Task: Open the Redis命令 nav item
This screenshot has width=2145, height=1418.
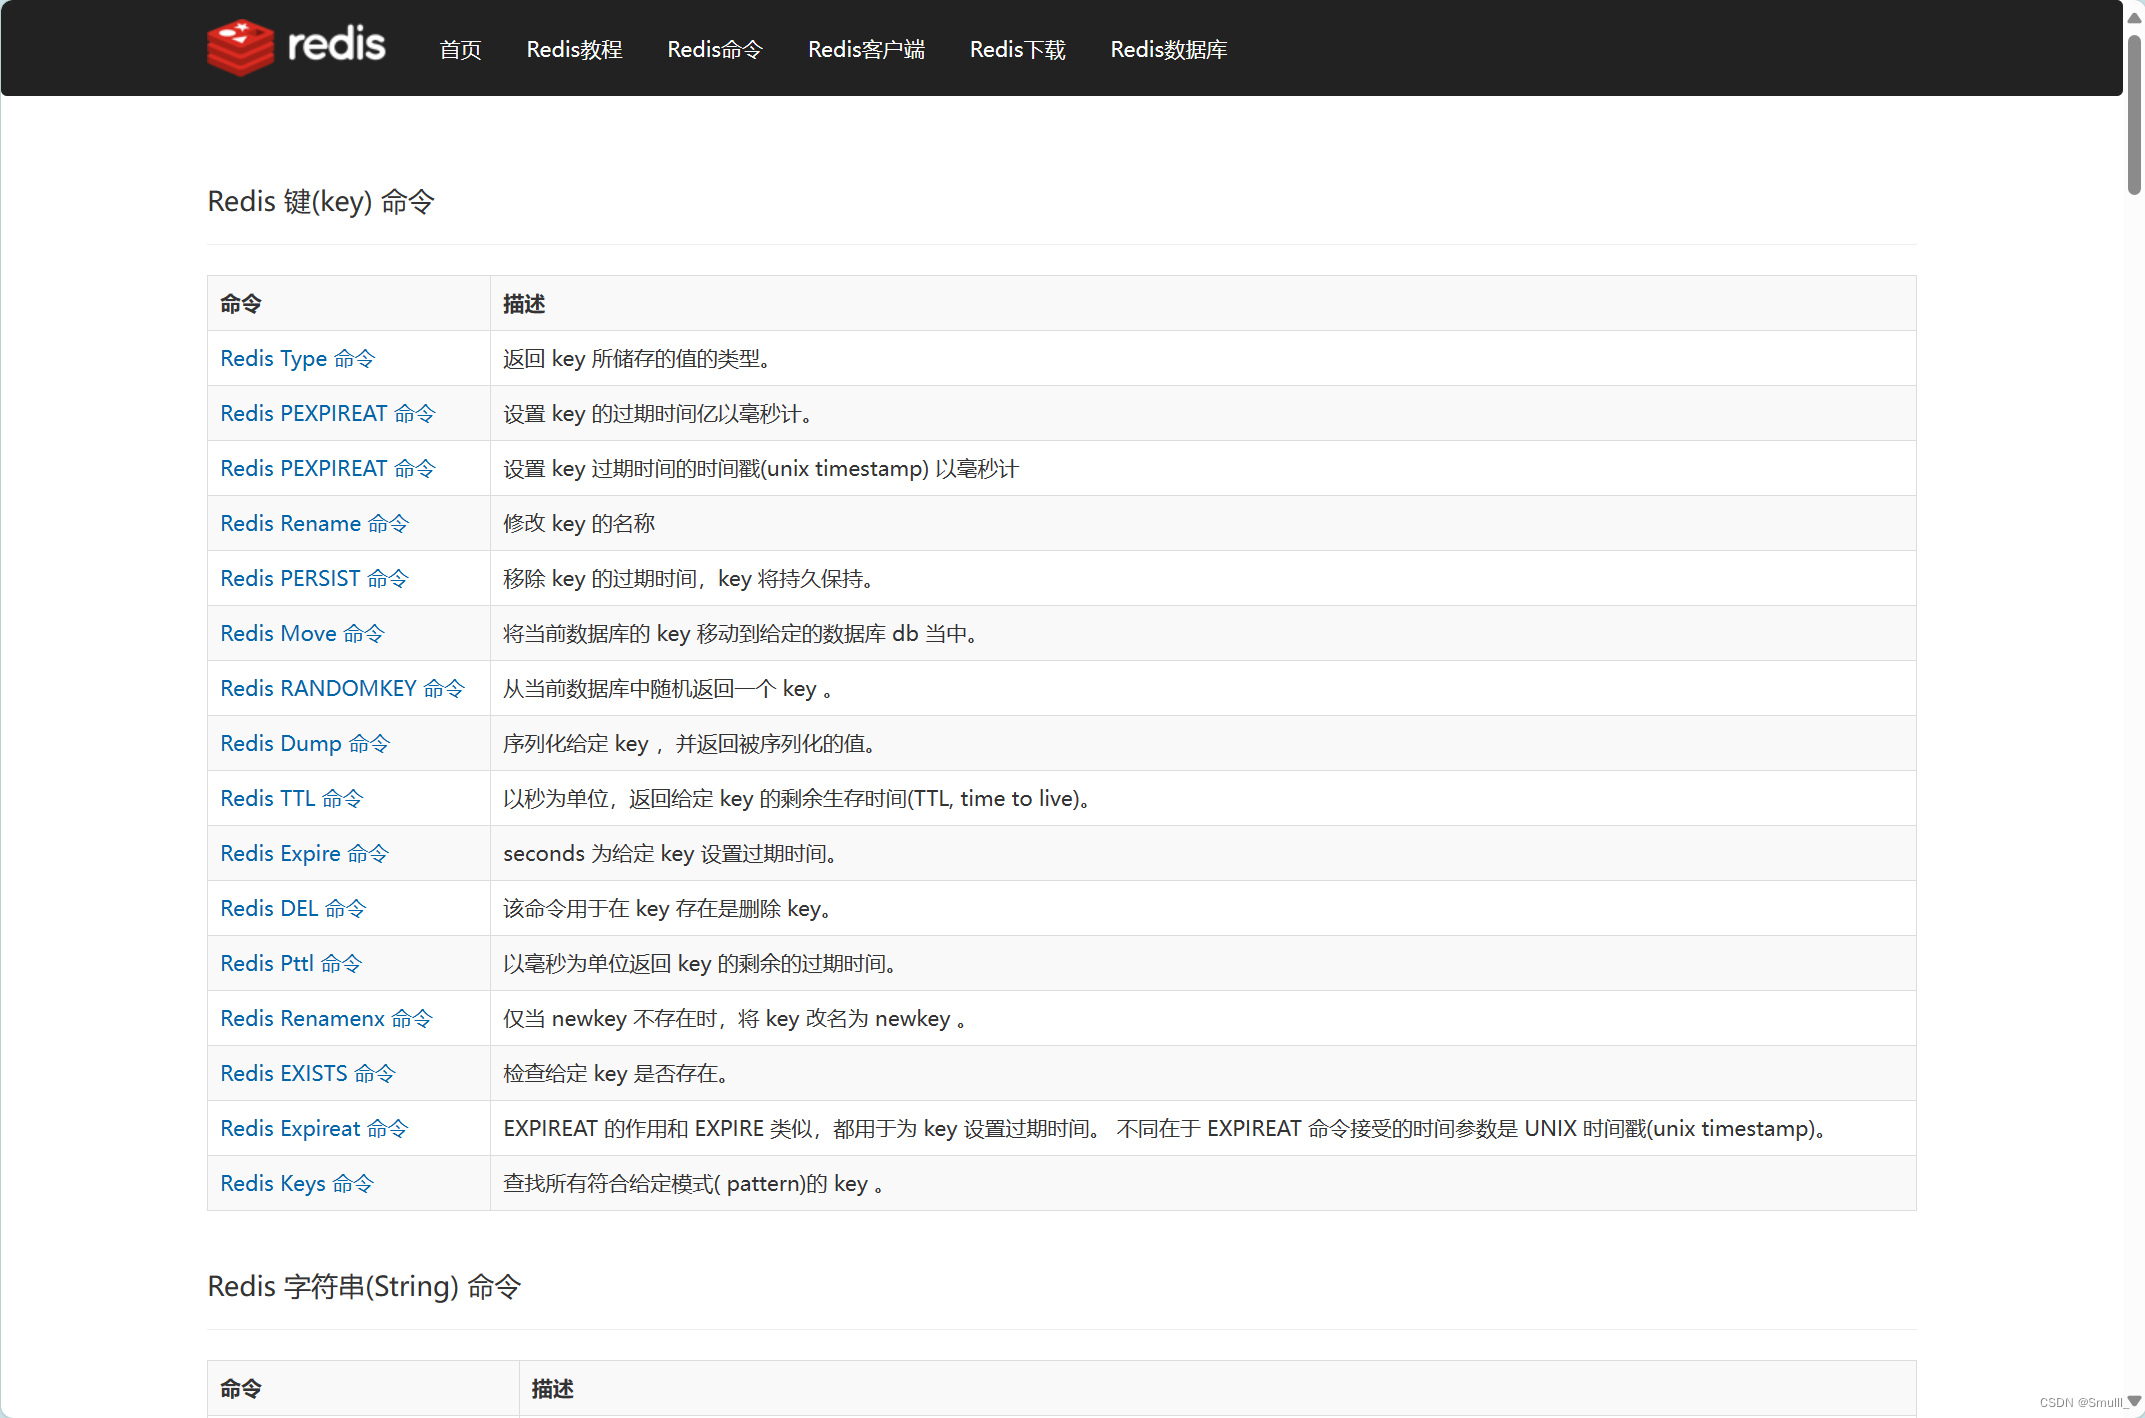Action: coord(715,49)
